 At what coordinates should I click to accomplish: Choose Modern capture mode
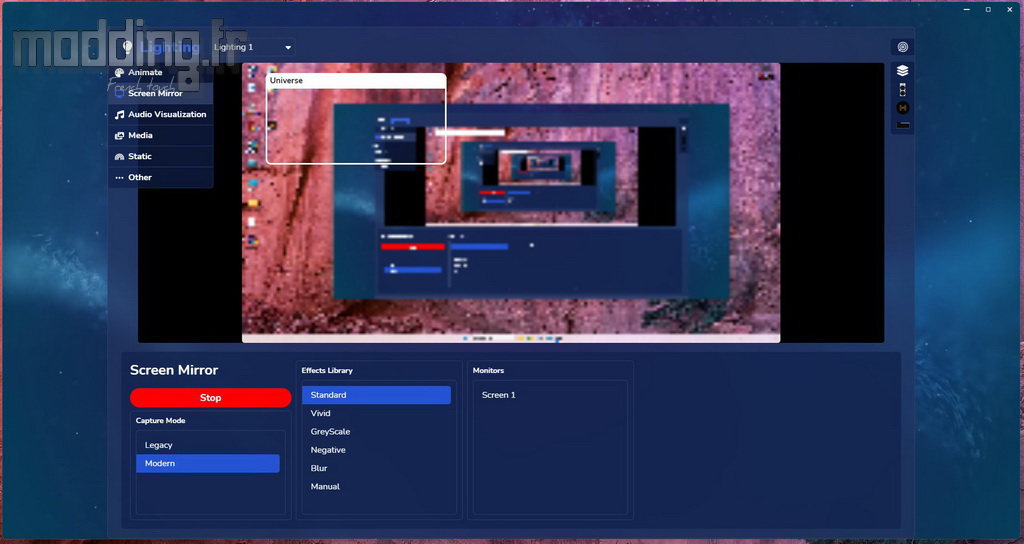[x=208, y=463]
